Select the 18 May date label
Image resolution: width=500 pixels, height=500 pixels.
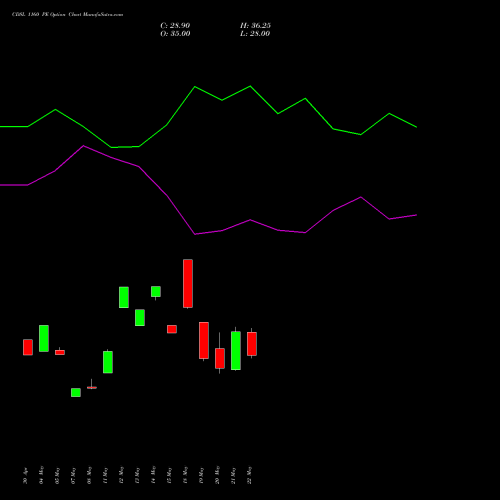pyautogui.click(x=185, y=475)
